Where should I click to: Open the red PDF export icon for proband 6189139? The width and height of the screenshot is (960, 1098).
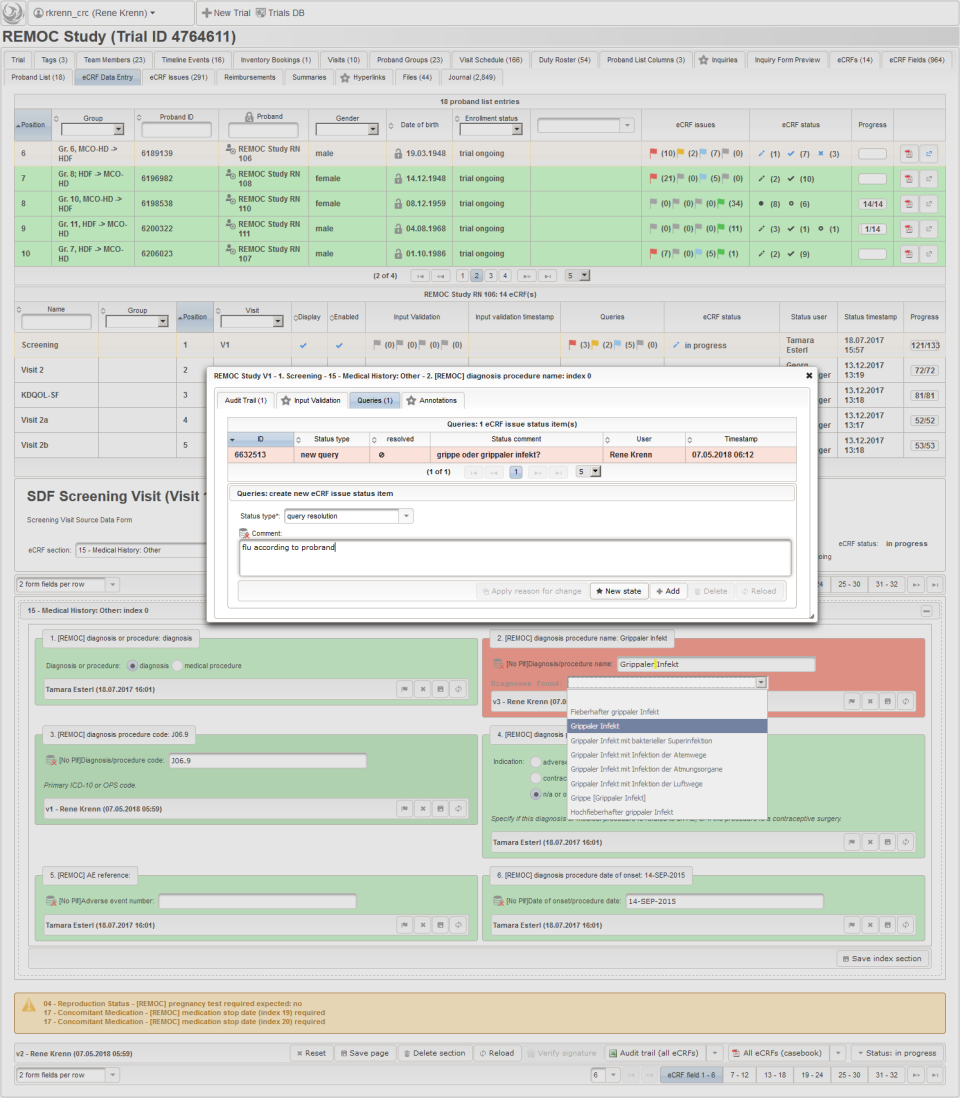click(910, 153)
